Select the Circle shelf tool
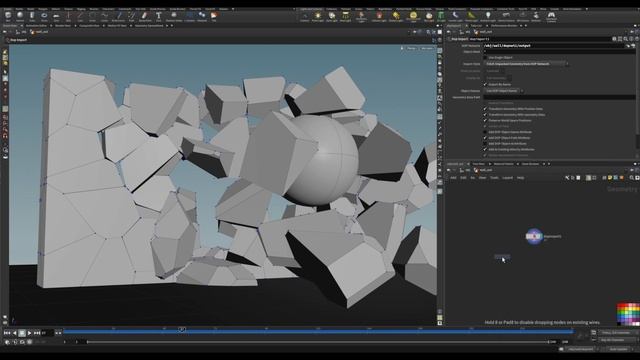Viewport: 640px width, 360px height. (x=92, y=16)
